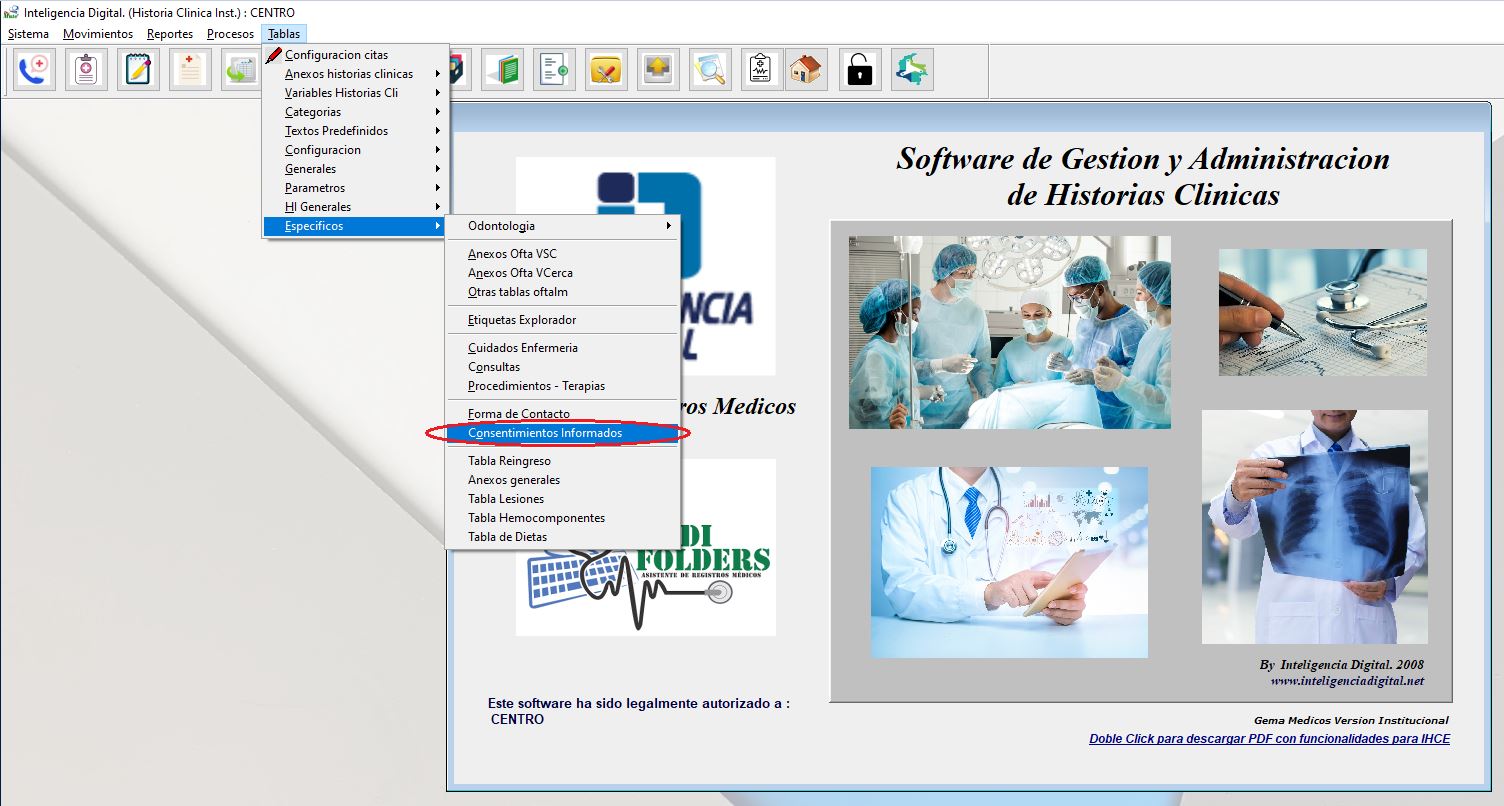Open the Reportes menu
1504x806 pixels.
point(170,34)
